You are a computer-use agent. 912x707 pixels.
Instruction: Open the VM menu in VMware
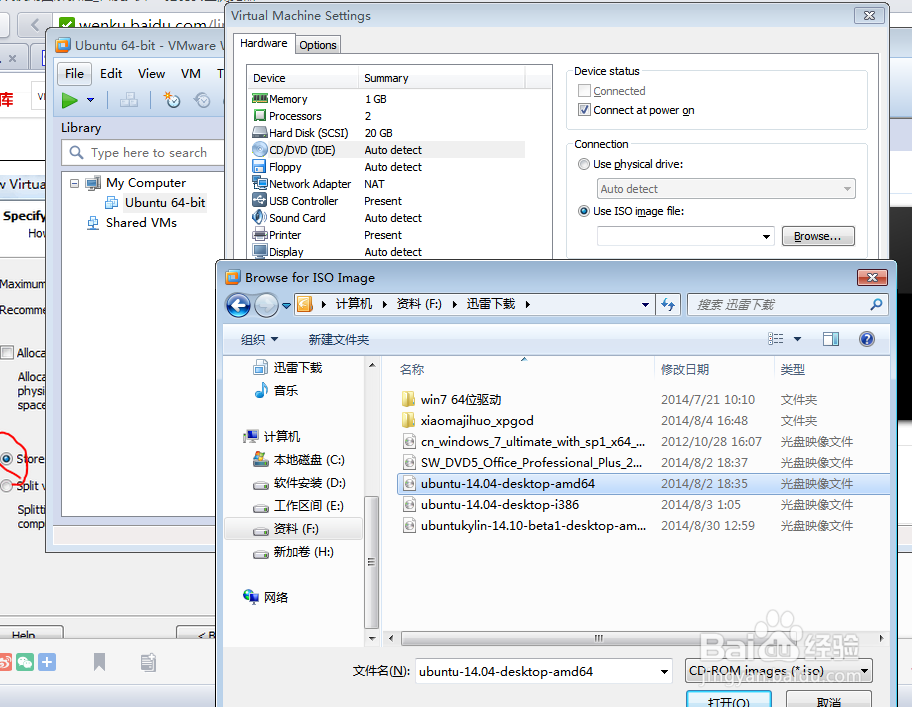pyautogui.click(x=191, y=74)
